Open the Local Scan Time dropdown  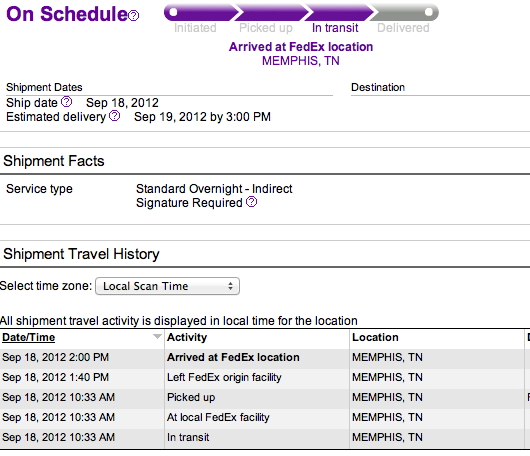pyautogui.click(x=168, y=286)
